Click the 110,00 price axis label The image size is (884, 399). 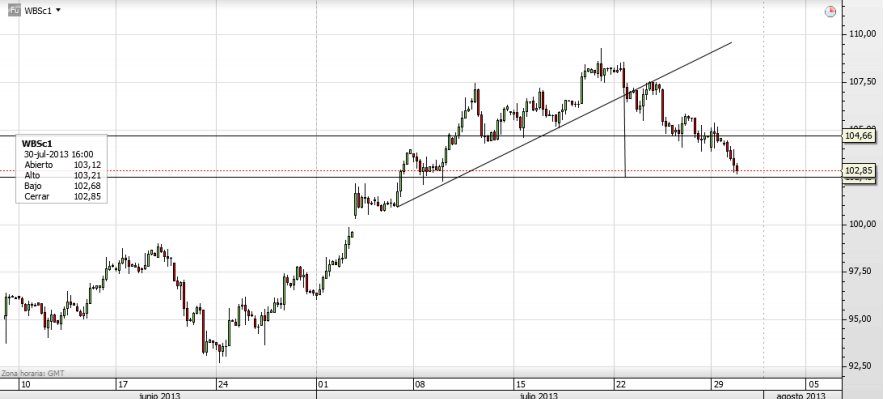click(863, 34)
